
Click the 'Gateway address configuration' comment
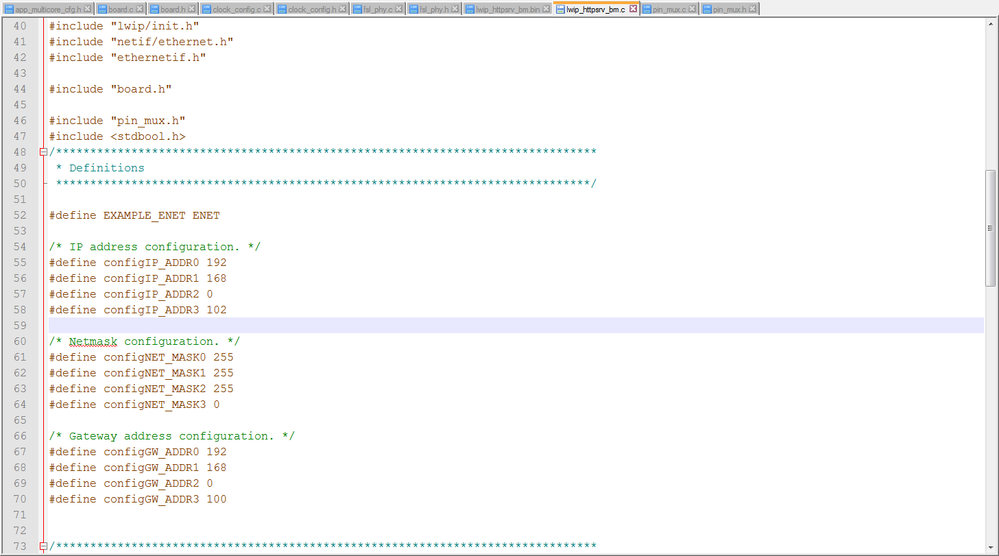(171, 436)
